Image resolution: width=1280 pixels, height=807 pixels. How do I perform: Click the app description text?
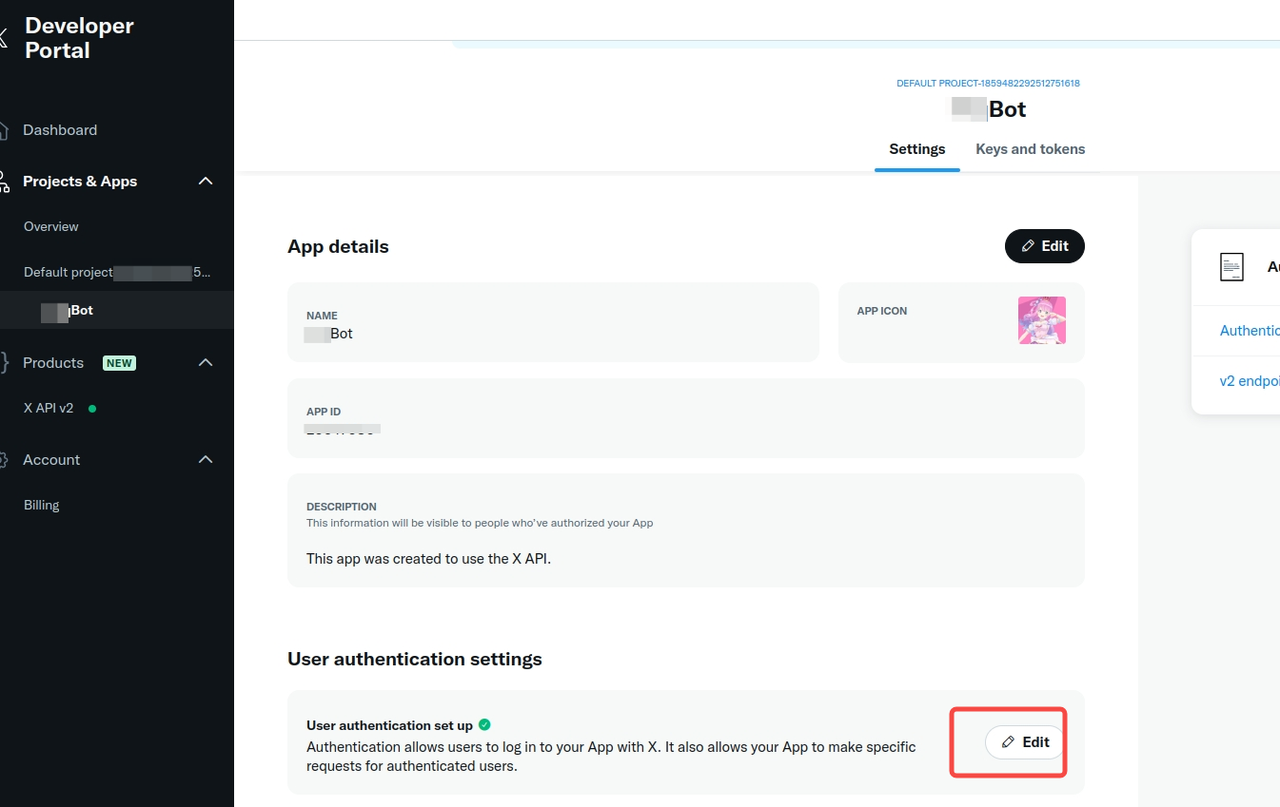[429, 559]
